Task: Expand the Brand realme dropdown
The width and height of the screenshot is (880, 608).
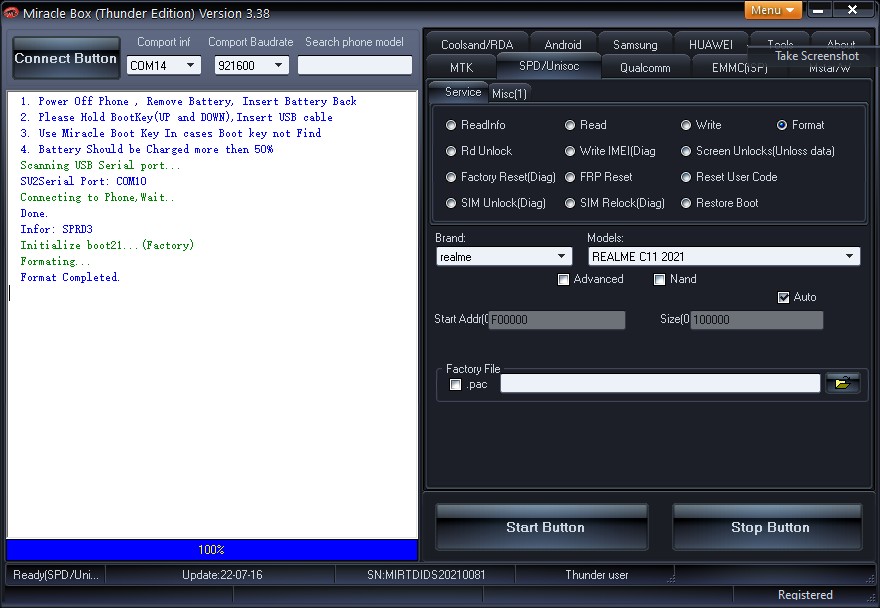Action: coord(504,257)
